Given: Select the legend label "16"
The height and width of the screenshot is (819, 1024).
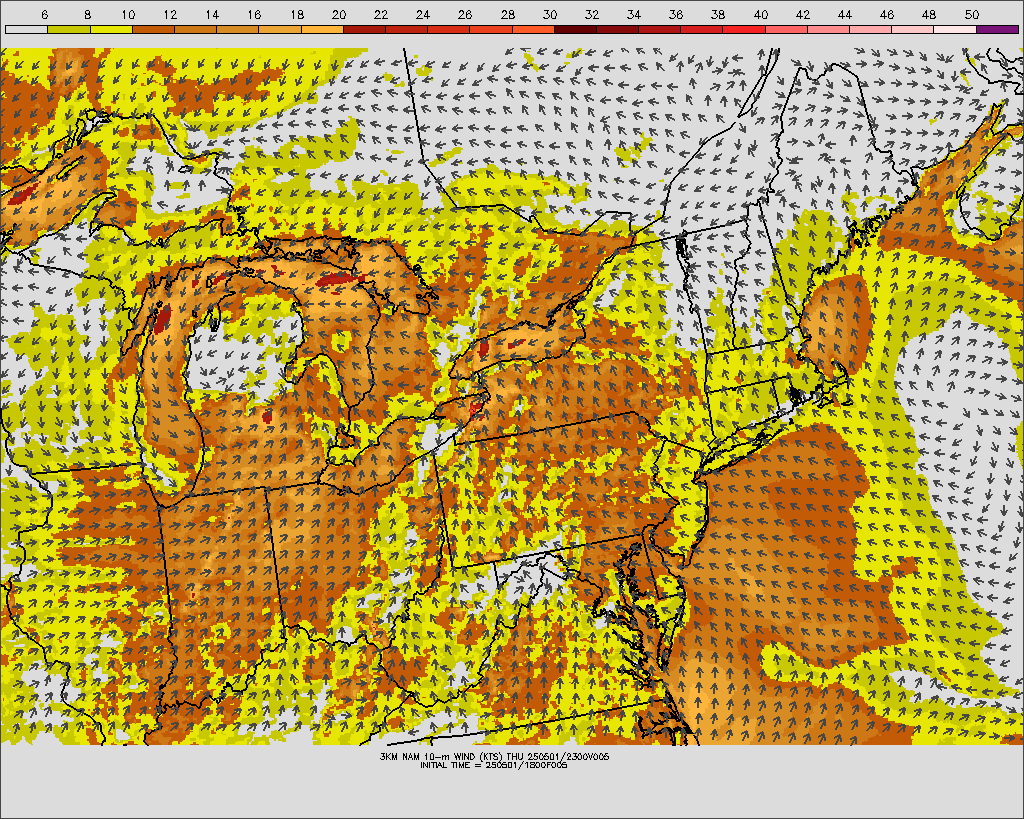Looking at the screenshot, I should (x=254, y=14).
